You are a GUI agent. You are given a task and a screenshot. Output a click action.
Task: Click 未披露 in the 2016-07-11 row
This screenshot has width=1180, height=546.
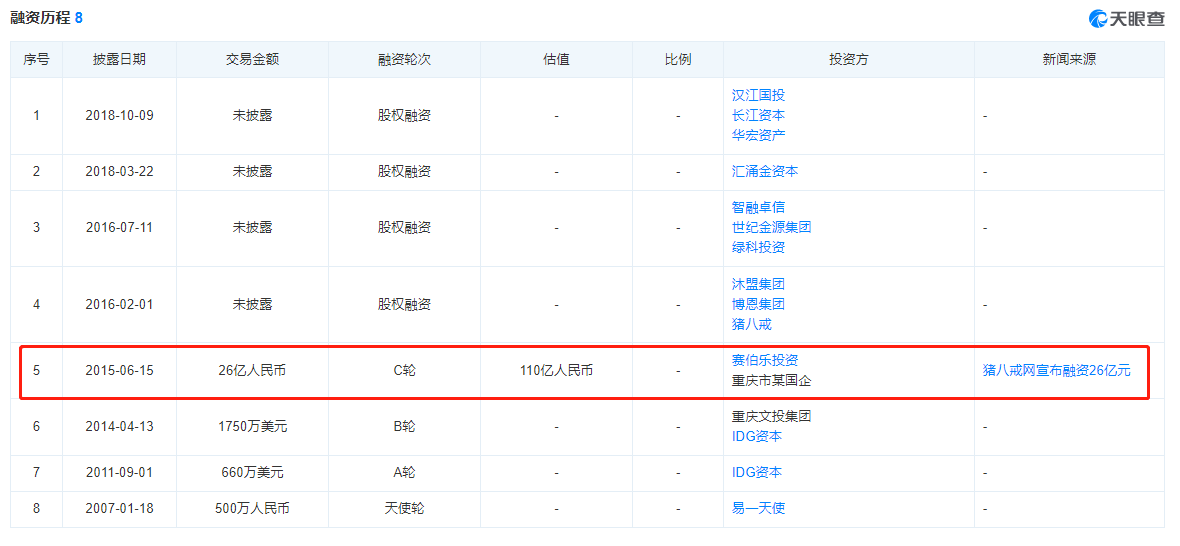pos(253,227)
